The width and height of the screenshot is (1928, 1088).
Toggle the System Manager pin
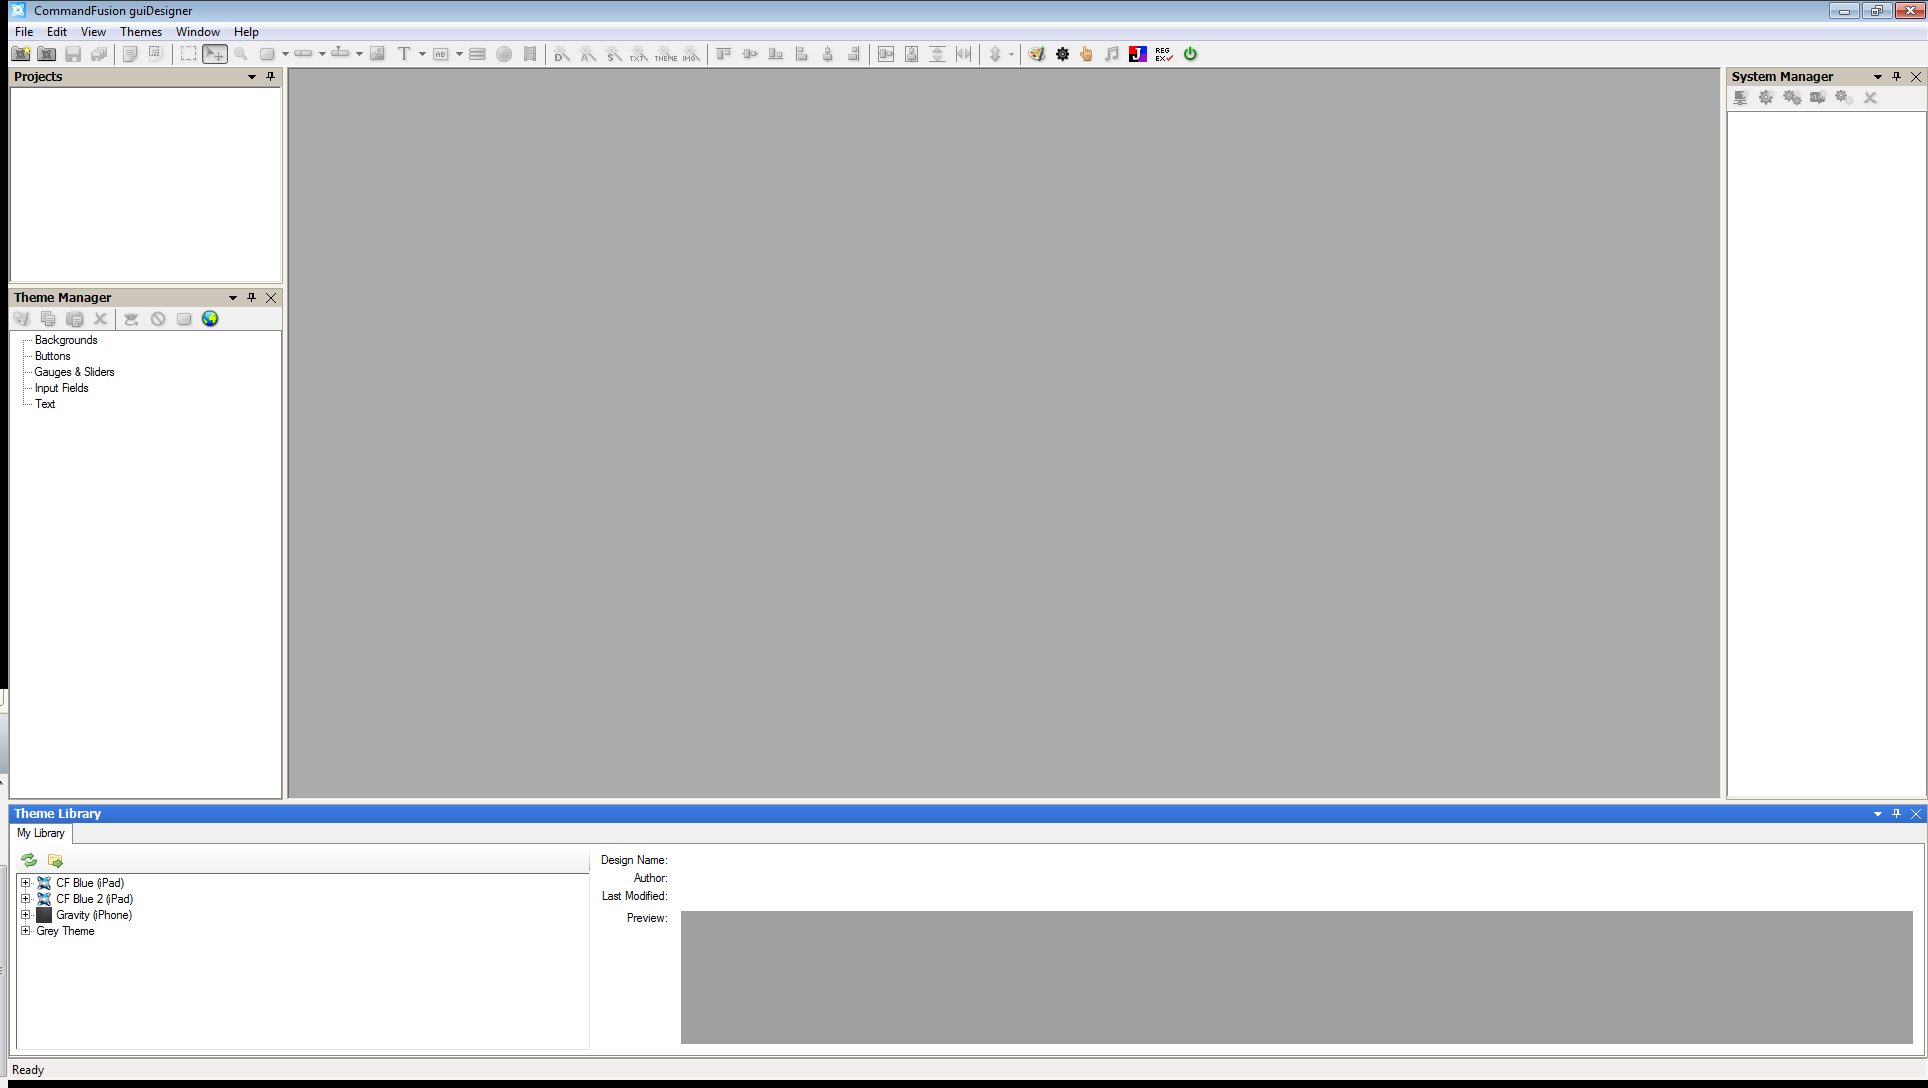pyautogui.click(x=1896, y=76)
